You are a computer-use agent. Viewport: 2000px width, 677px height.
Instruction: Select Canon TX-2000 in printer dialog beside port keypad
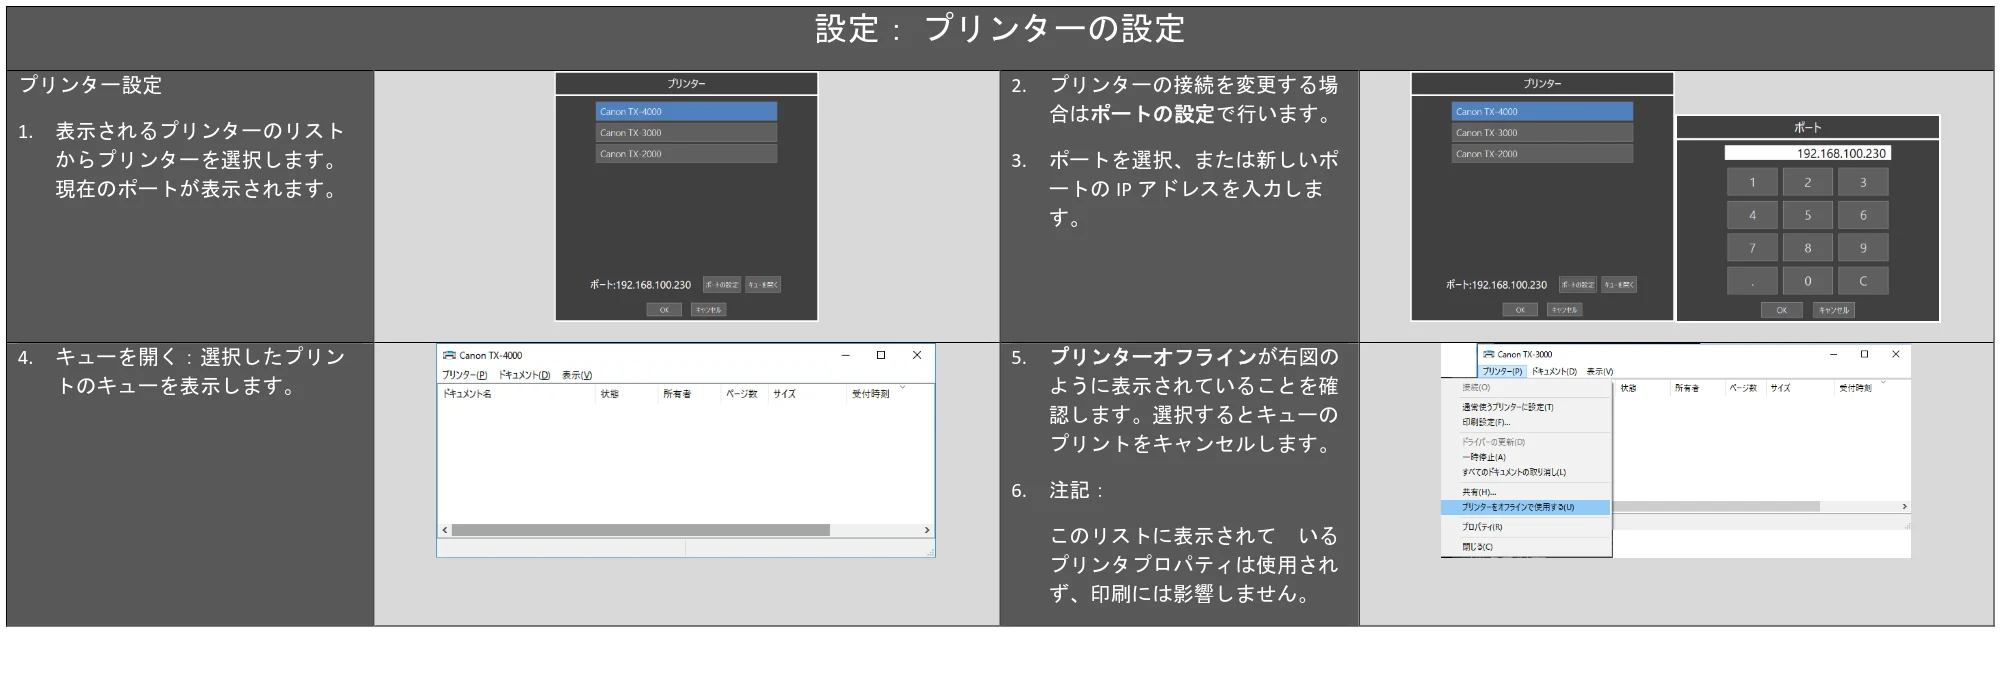pyautogui.click(x=1542, y=153)
